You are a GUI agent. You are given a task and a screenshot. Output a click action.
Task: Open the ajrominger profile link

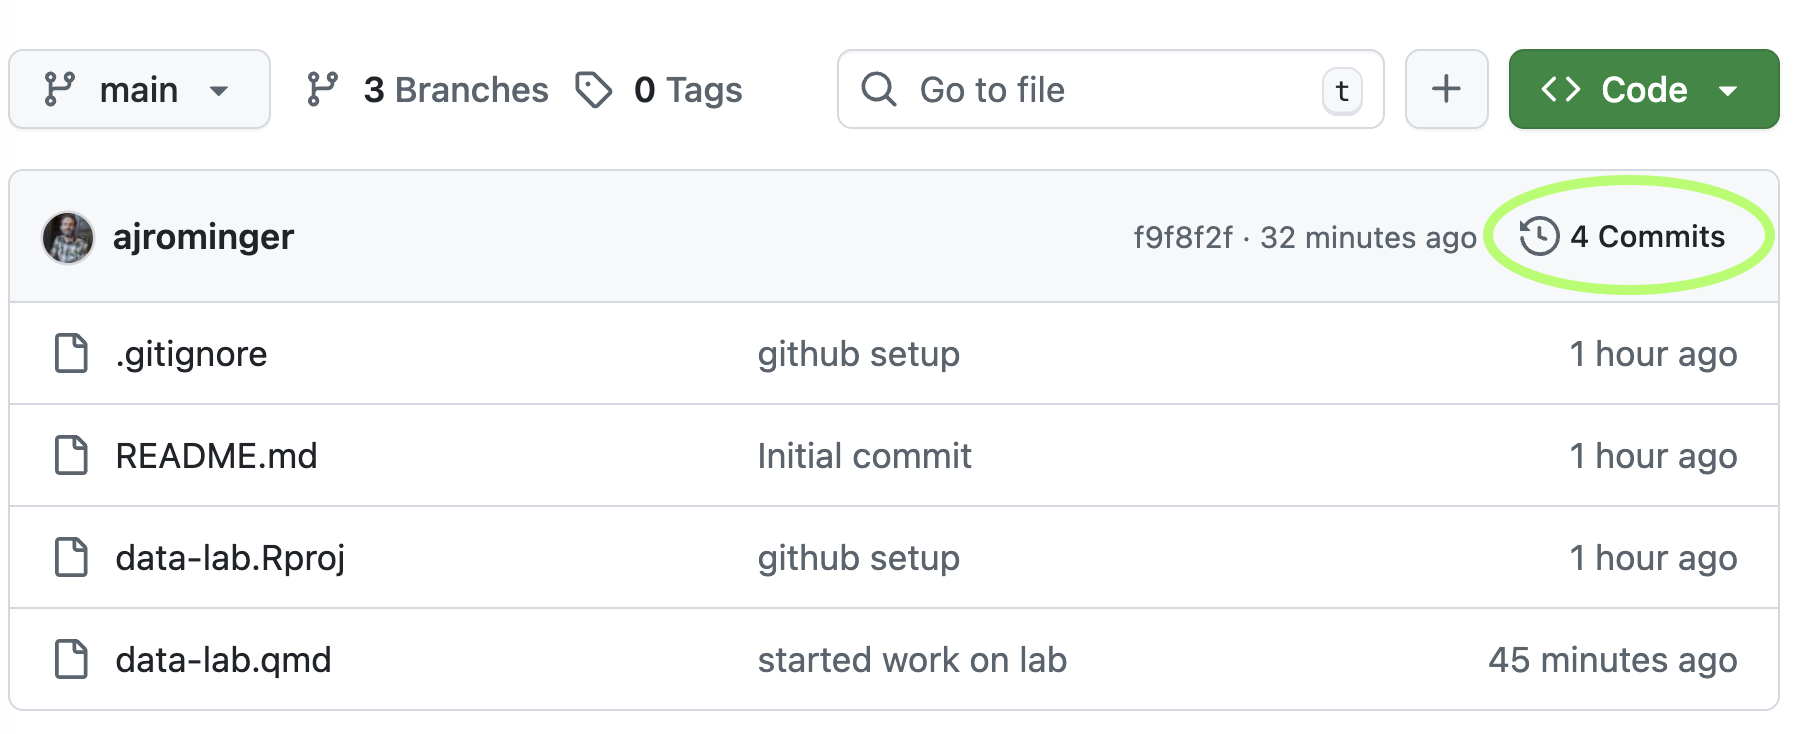(203, 237)
